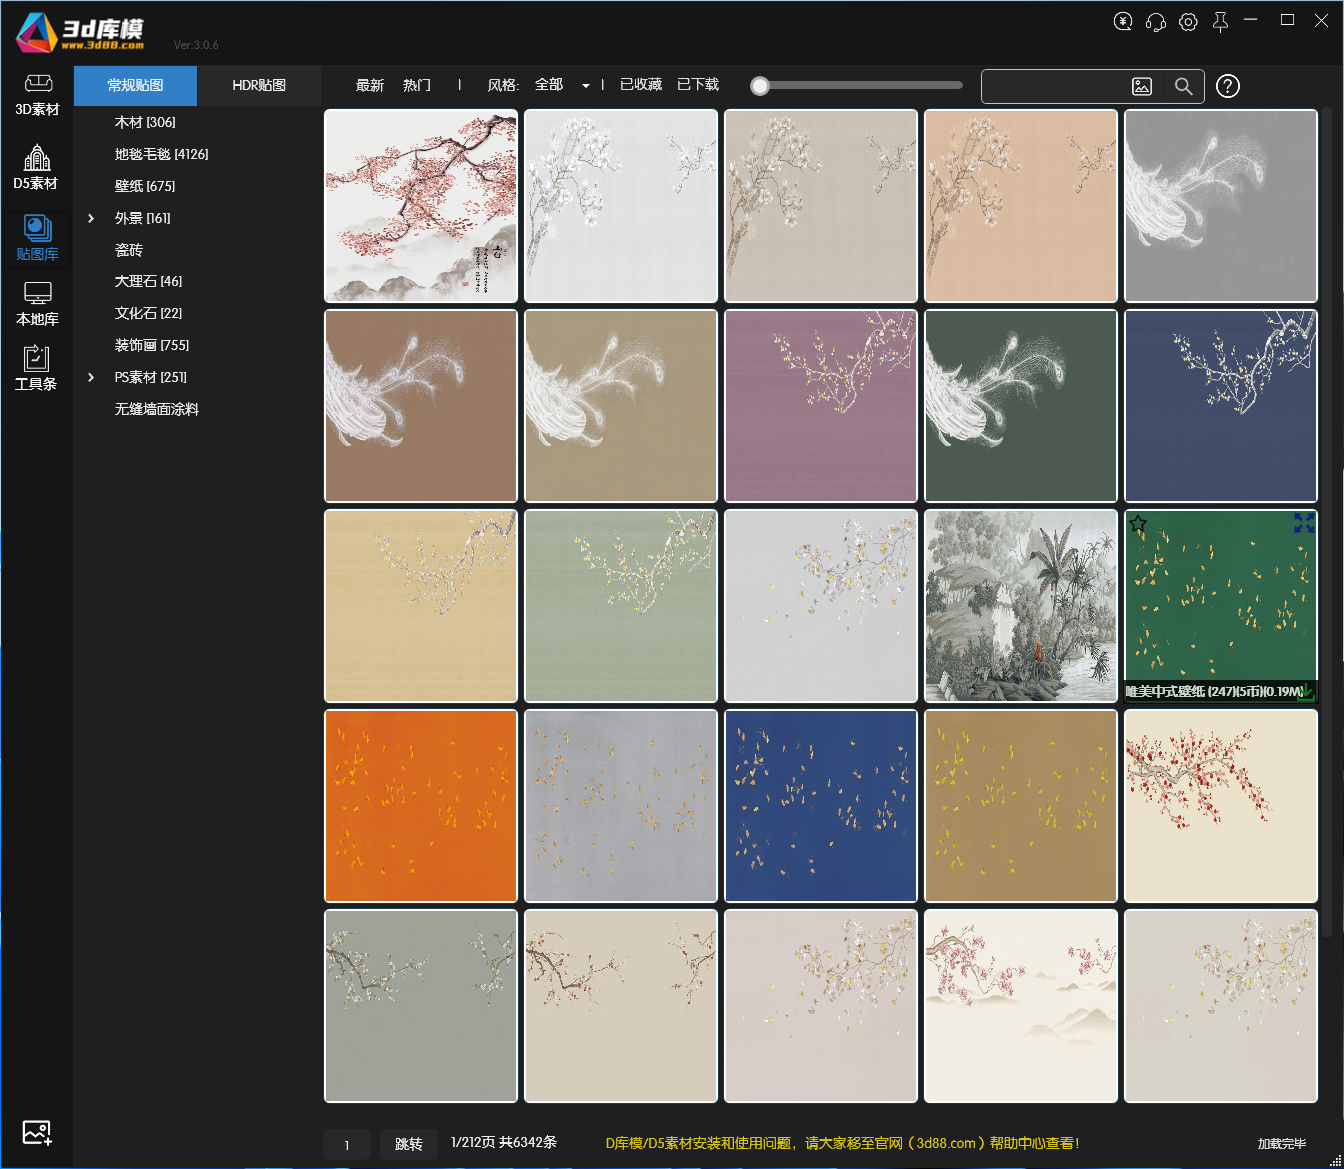Select the pink blossom with mountains thumbnail
The height and width of the screenshot is (1169, 1344).
(x=1021, y=1006)
